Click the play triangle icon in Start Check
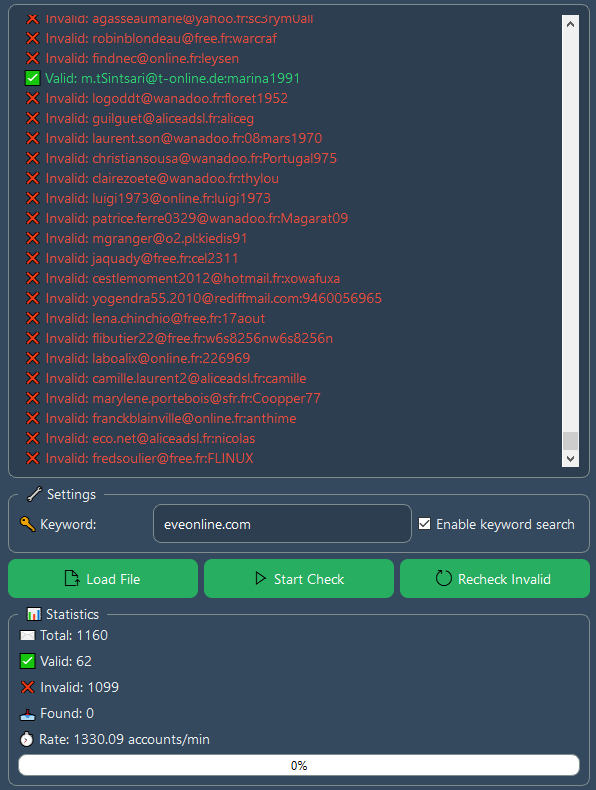The width and height of the screenshot is (596, 790). point(260,578)
